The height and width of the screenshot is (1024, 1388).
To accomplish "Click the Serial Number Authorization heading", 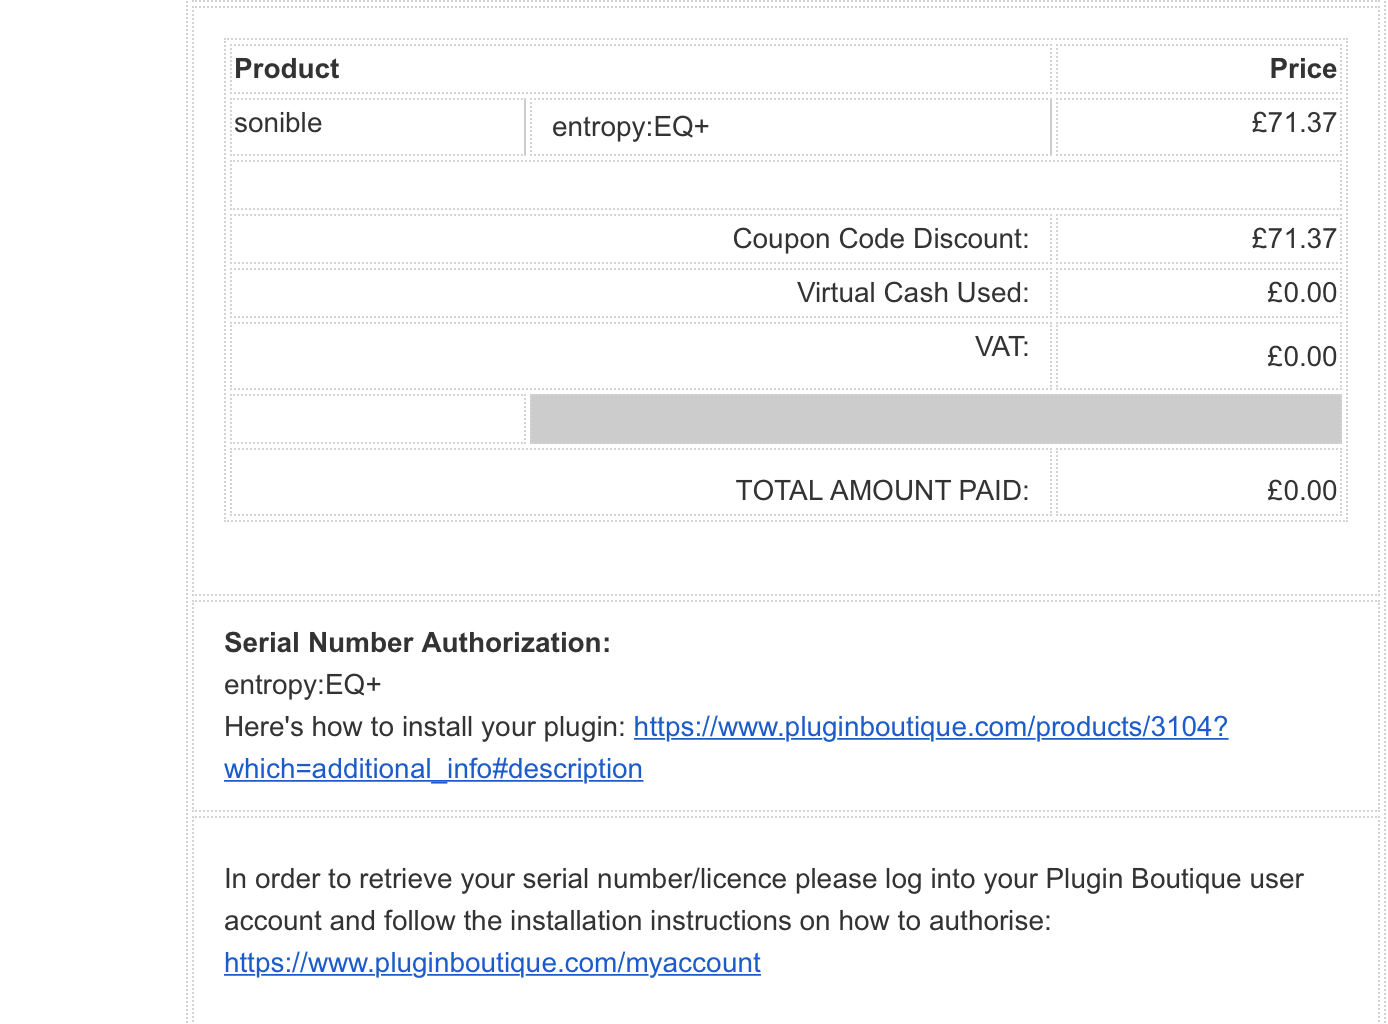I will click(x=417, y=643).
